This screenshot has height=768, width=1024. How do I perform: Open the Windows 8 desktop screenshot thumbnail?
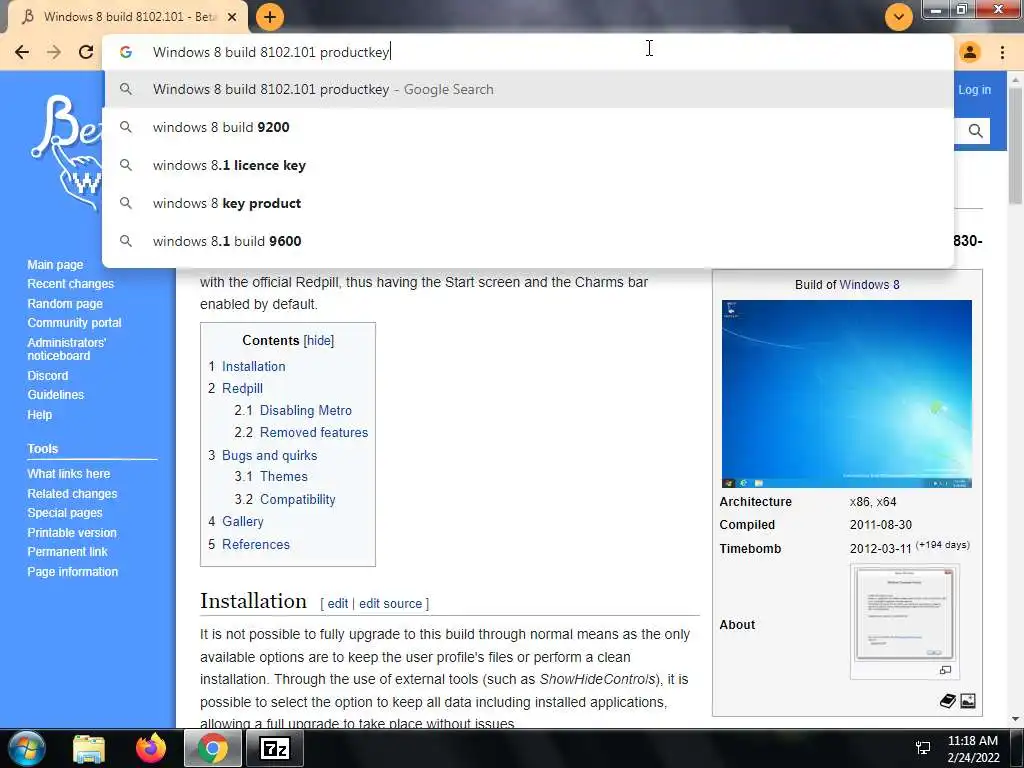coord(846,394)
